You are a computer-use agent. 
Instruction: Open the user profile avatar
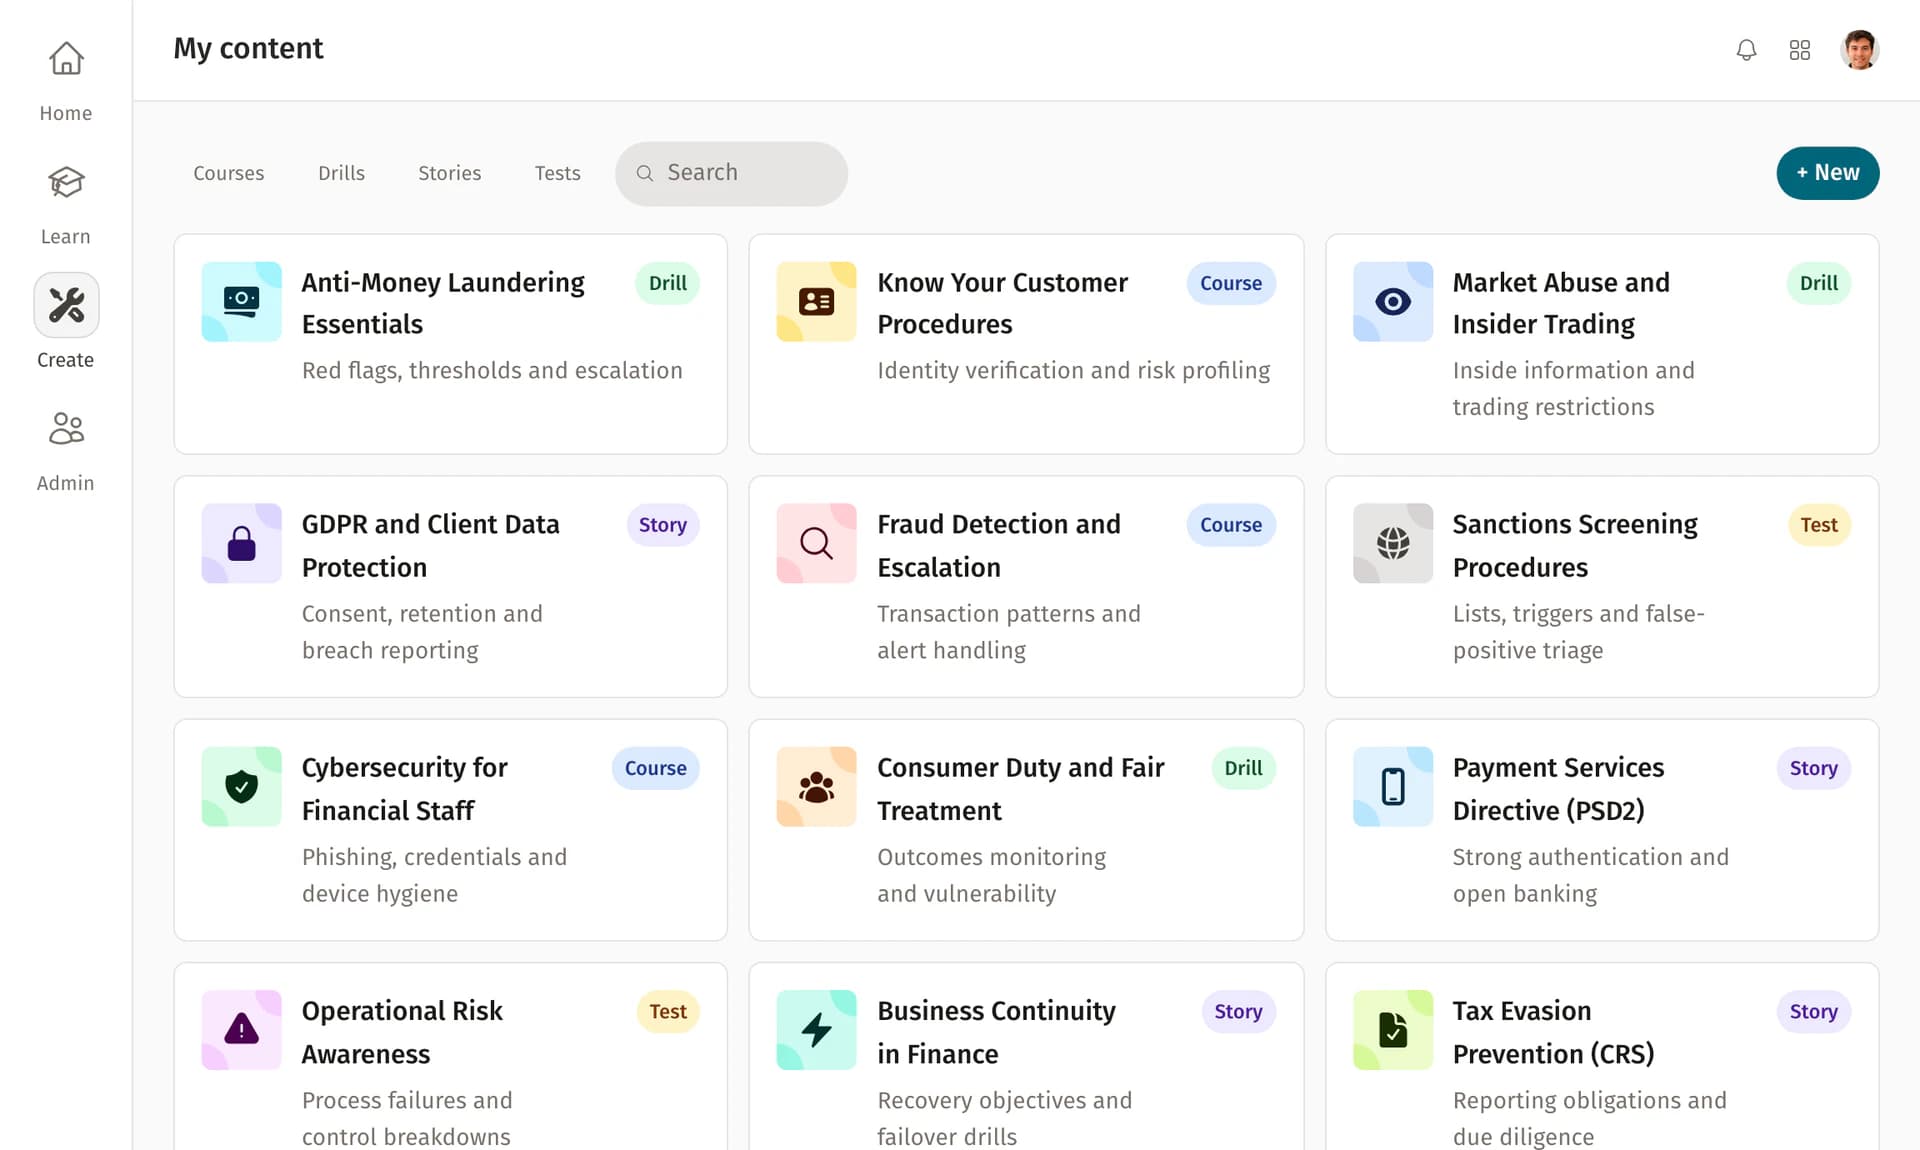1860,49
